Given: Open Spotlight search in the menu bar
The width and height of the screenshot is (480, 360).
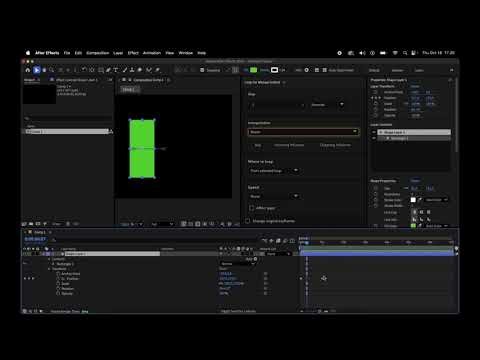Looking at the screenshot, I should [405, 53].
